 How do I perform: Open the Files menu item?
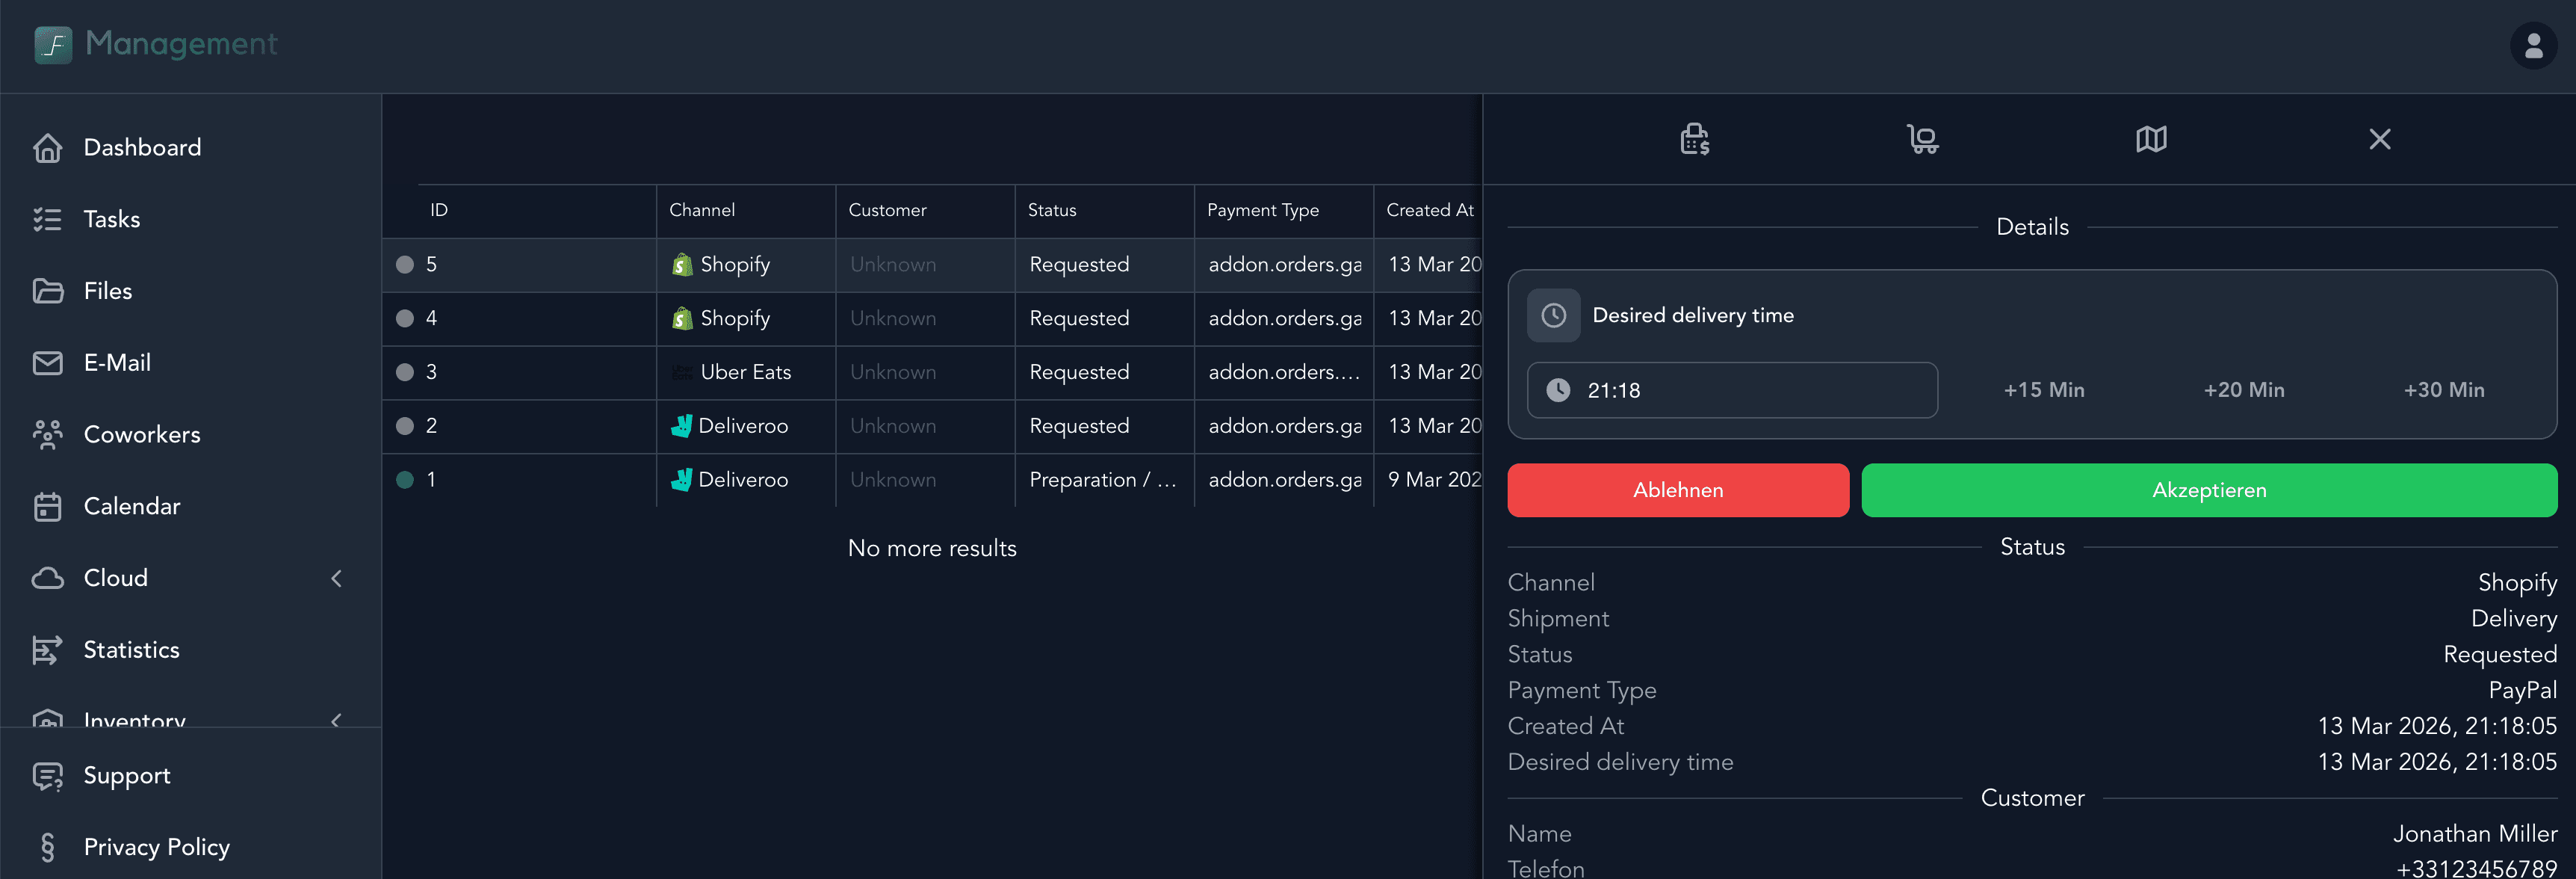tap(190, 291)
